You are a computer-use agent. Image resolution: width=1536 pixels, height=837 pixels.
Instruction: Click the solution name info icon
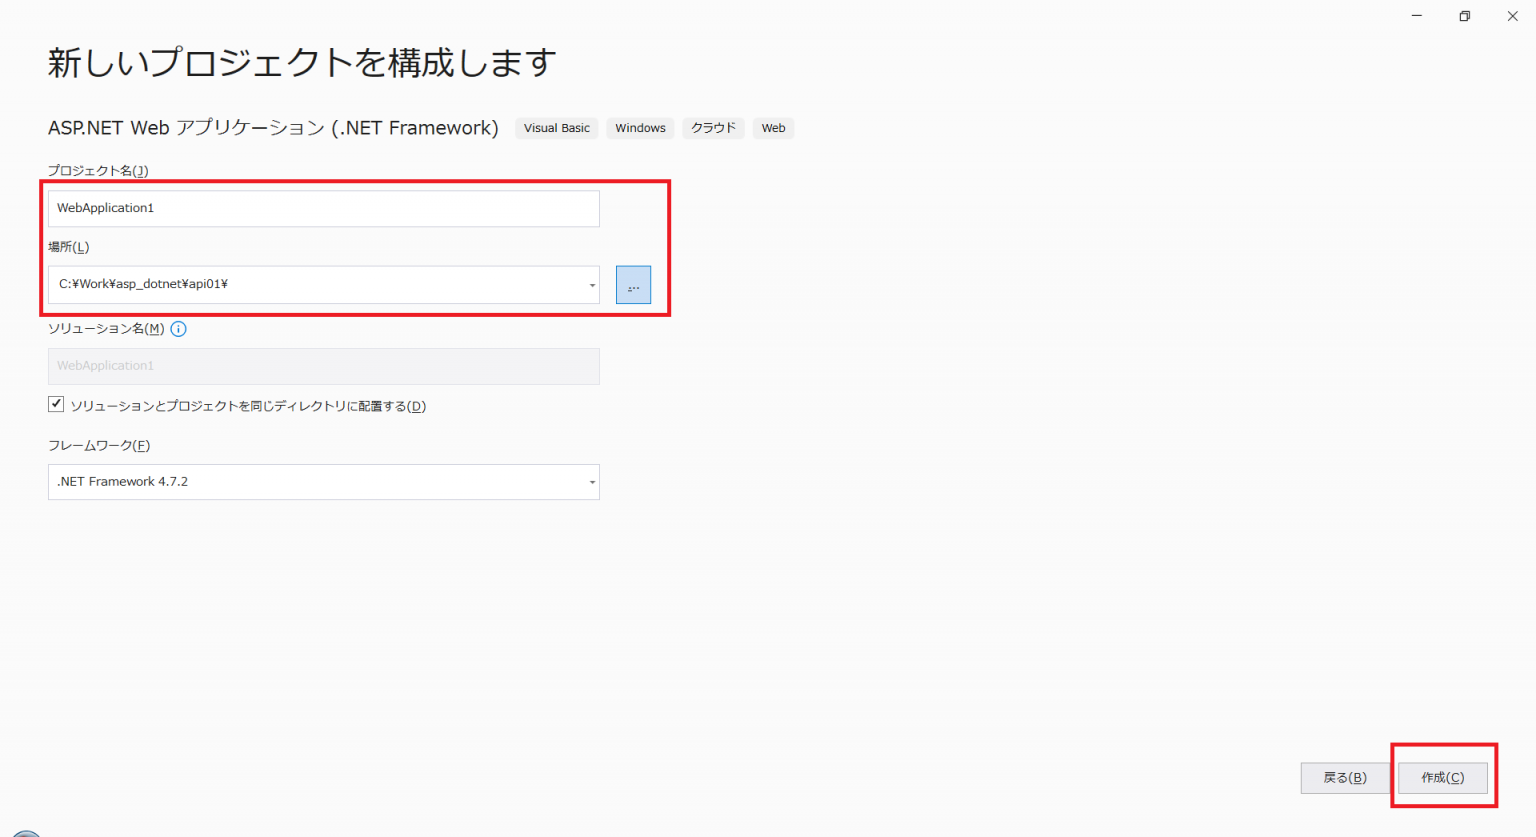(178, 329)
